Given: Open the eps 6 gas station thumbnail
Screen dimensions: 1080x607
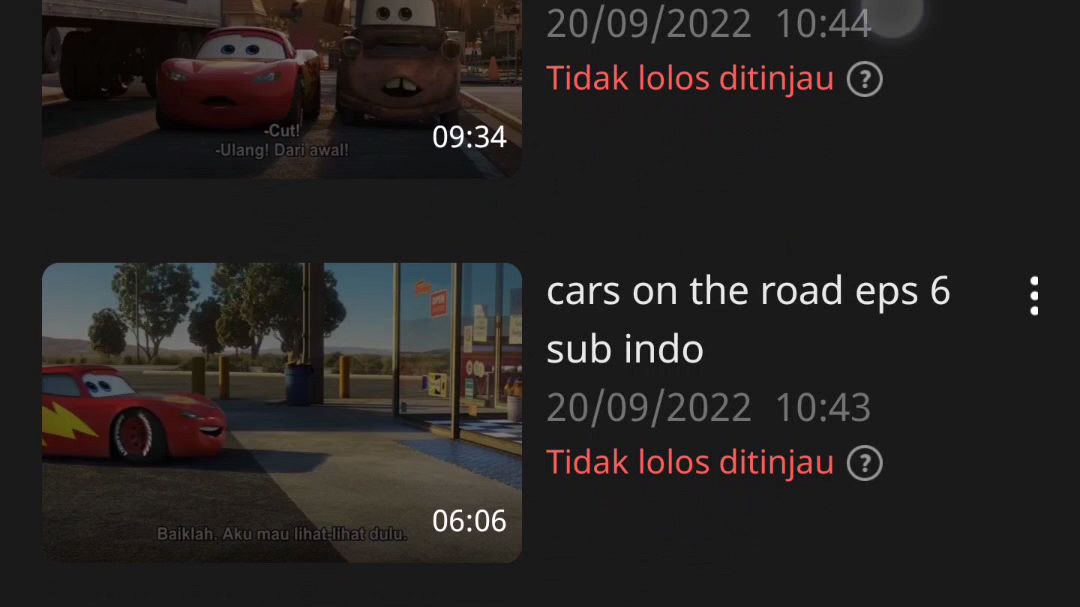Looking at the screenshot, I should click(282, 413).
